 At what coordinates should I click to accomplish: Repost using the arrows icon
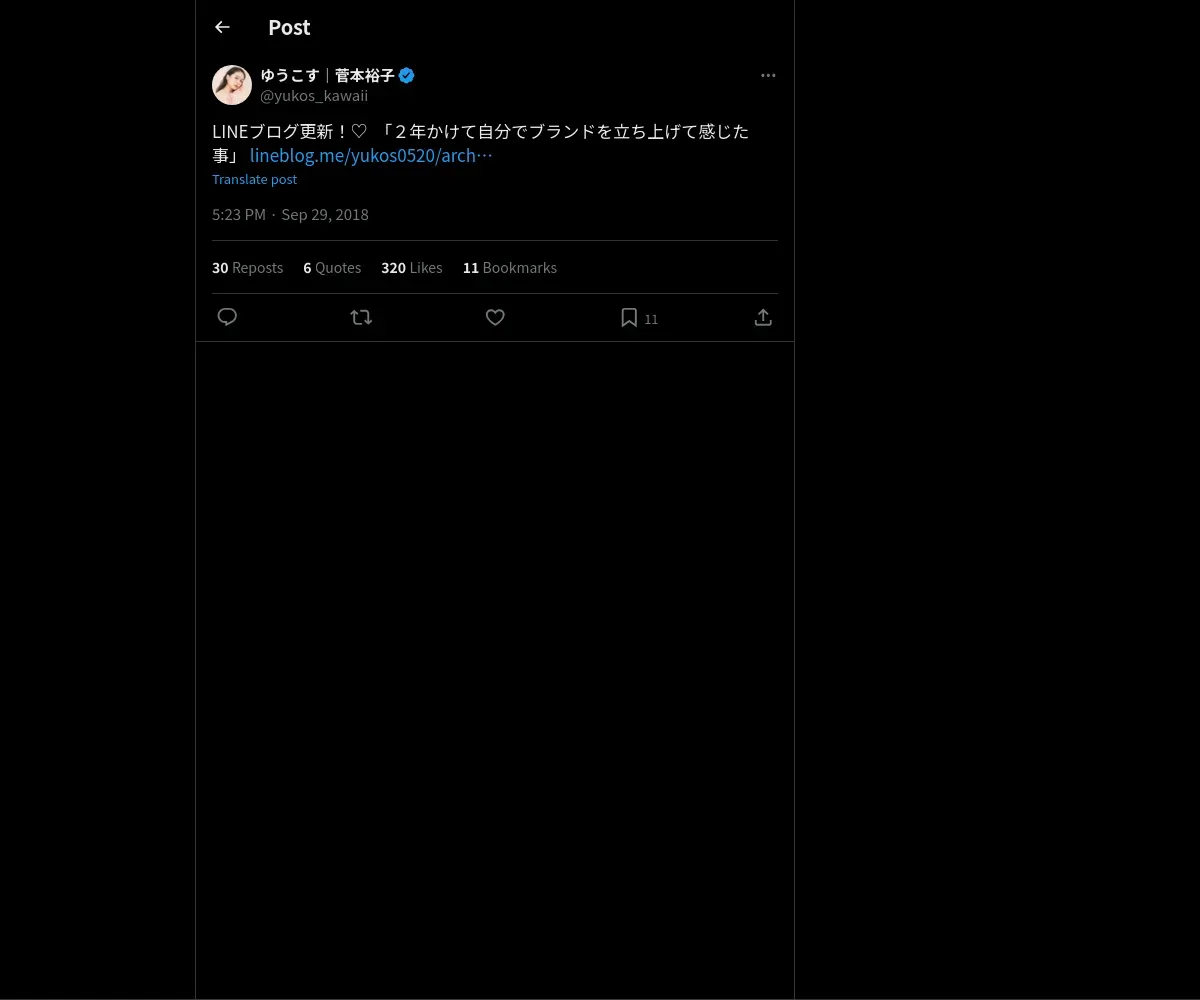point(361,317)
